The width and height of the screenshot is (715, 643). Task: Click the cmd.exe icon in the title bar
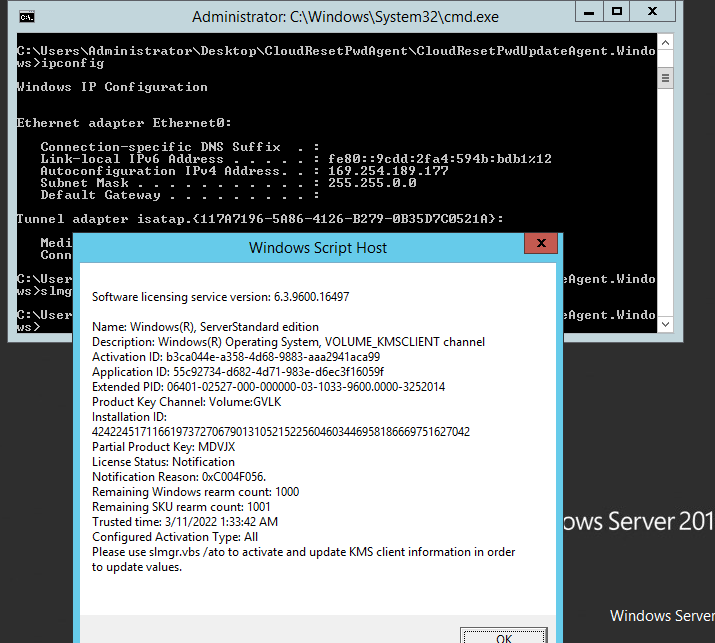pos(27,17)
